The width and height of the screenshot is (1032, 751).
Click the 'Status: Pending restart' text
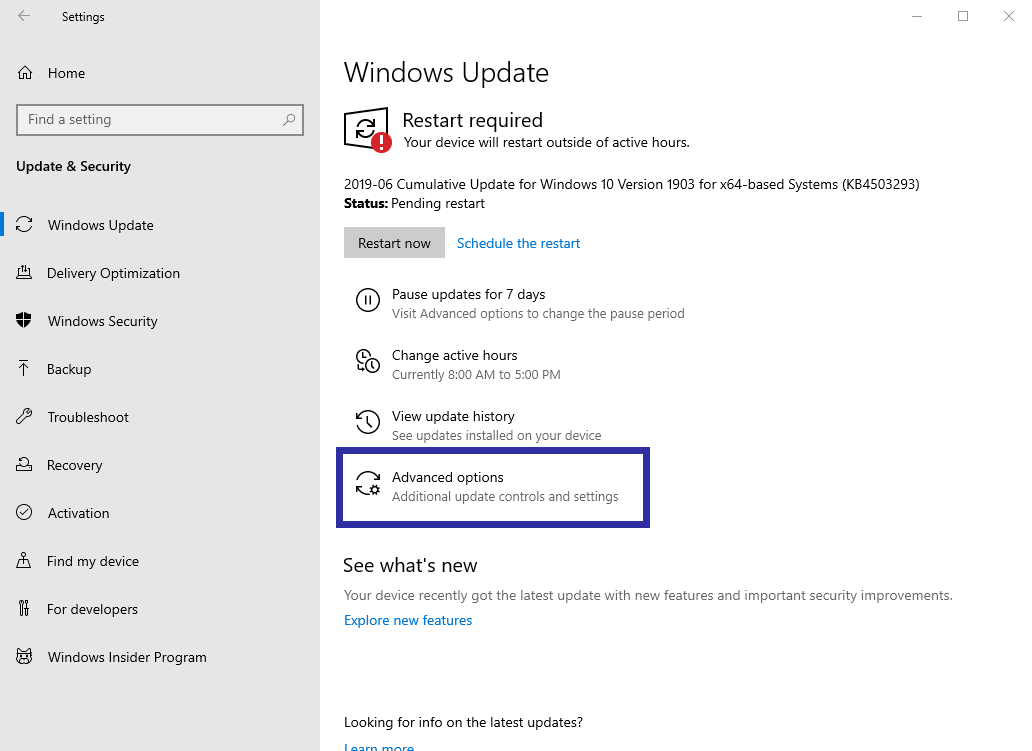pyautogui.click(x=414, y=203)
